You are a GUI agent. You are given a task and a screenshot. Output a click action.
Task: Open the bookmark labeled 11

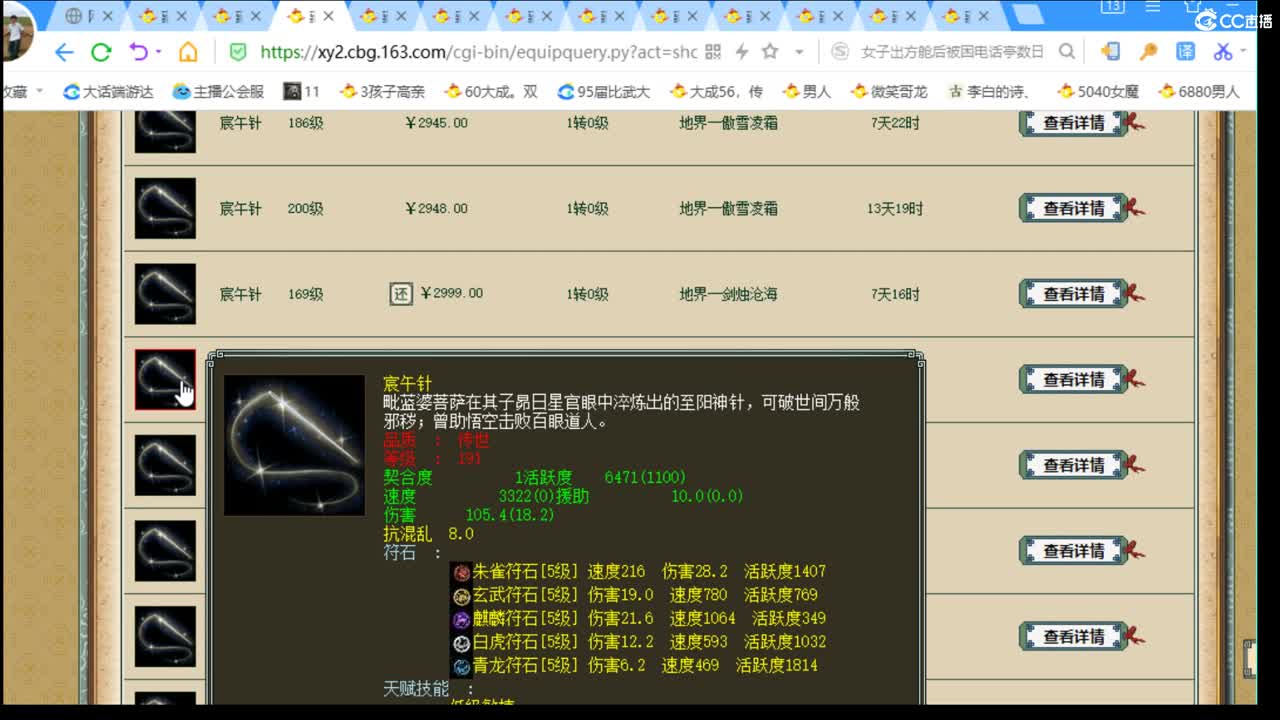[301, 91]
